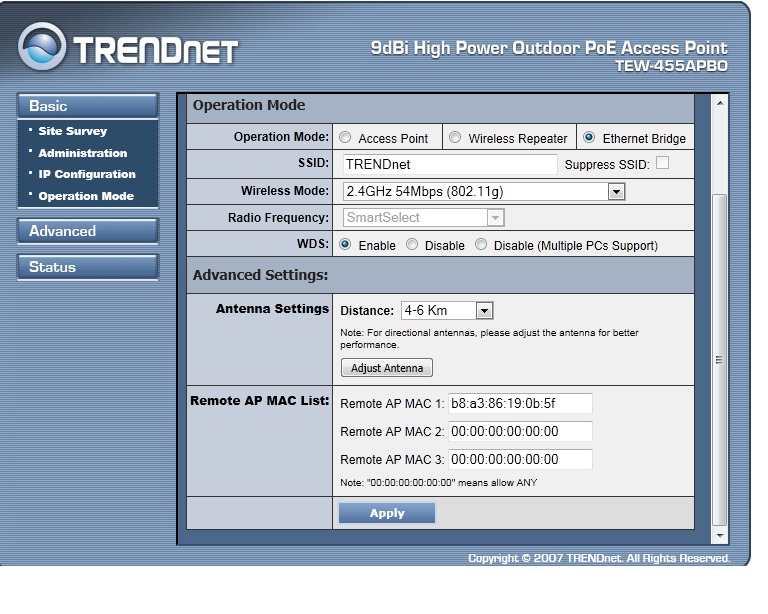The width and height of the screenshot is (768, 614).
Task: Select WDS Disable (Multiple PCs Support)
Action: 481,245
